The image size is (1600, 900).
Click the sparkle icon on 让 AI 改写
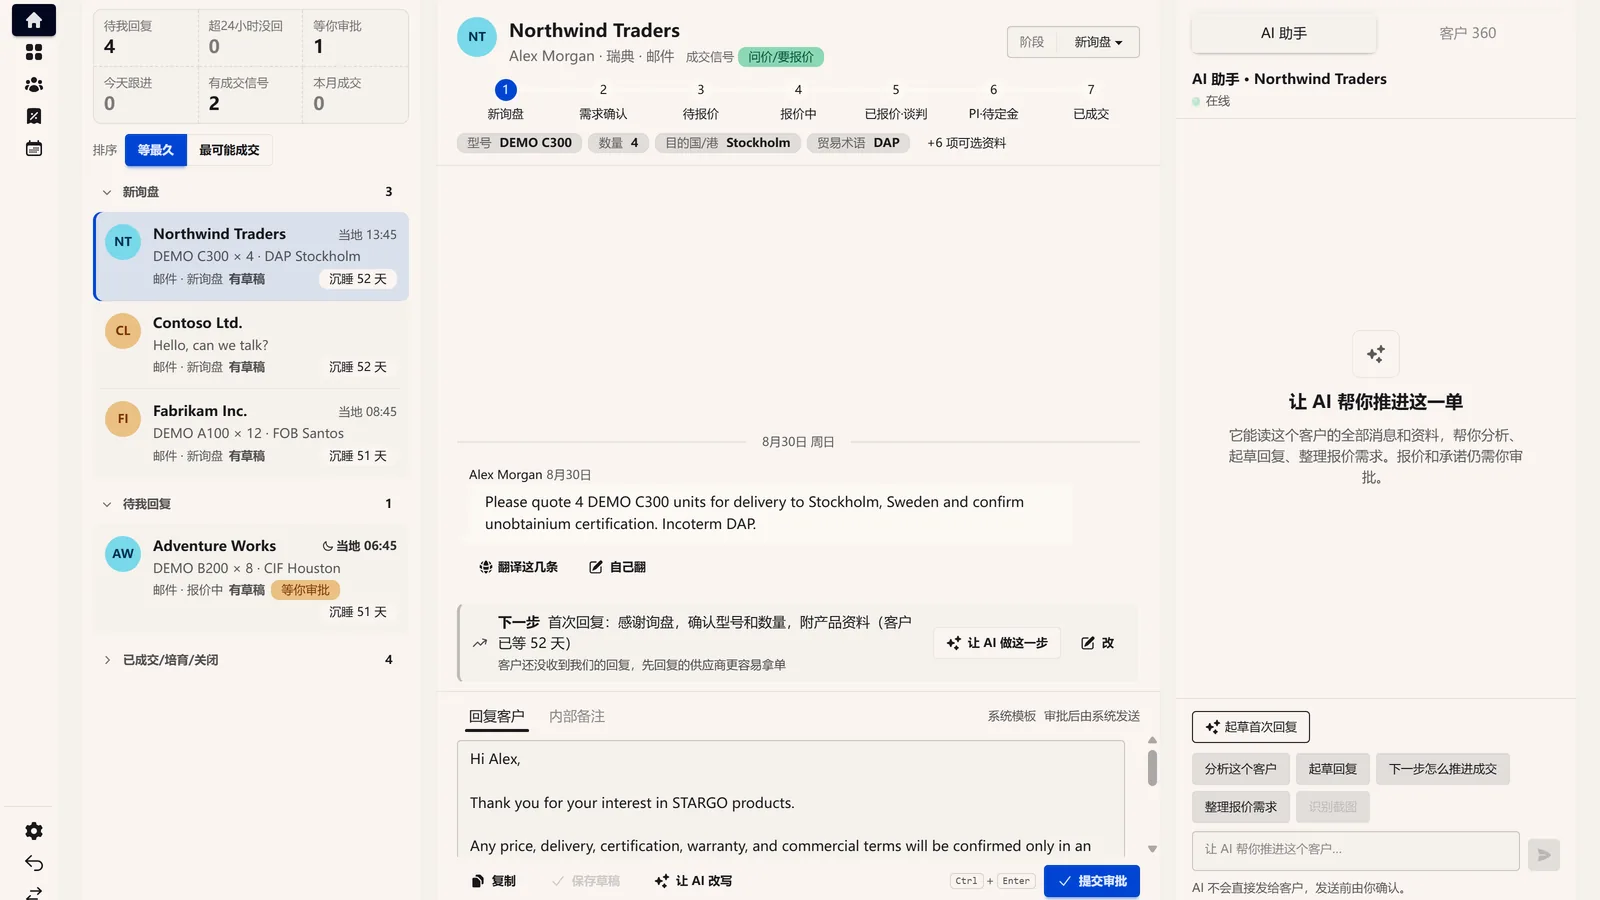(x=662, y=881)
